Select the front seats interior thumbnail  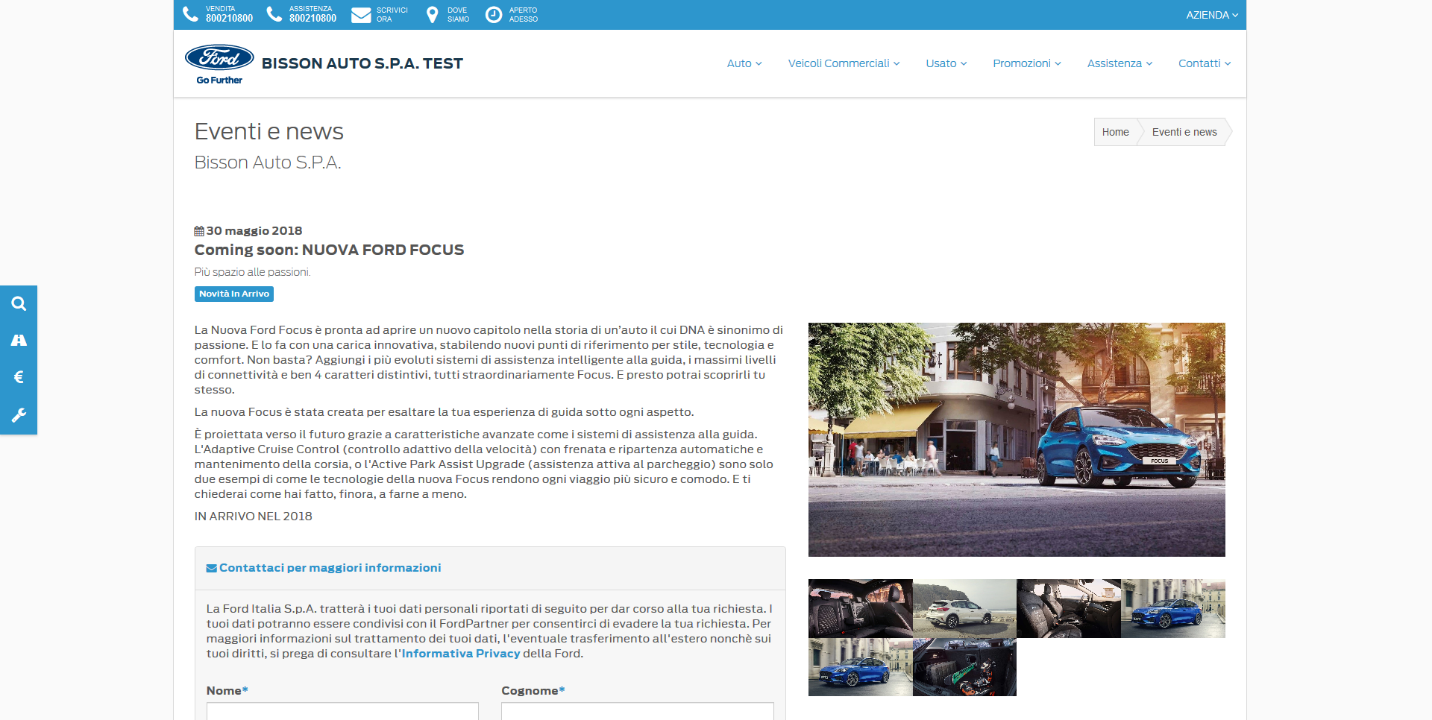pos(1068,608)
